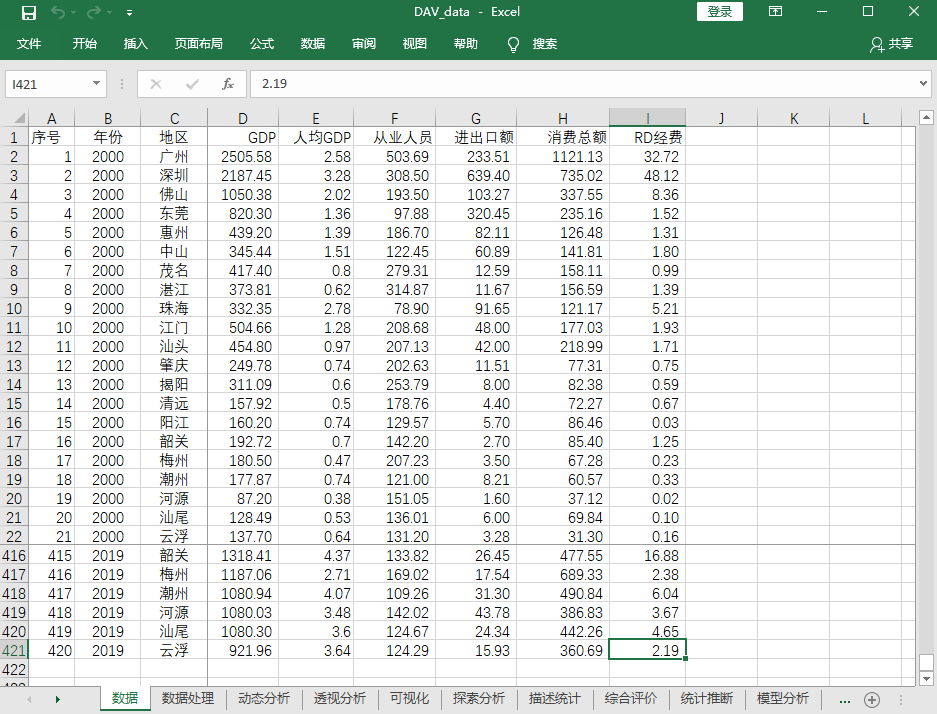The width and height of the screenshot is (937, 714).
Task: Open the 插入 ribbon tab
Action: (135, 44)
